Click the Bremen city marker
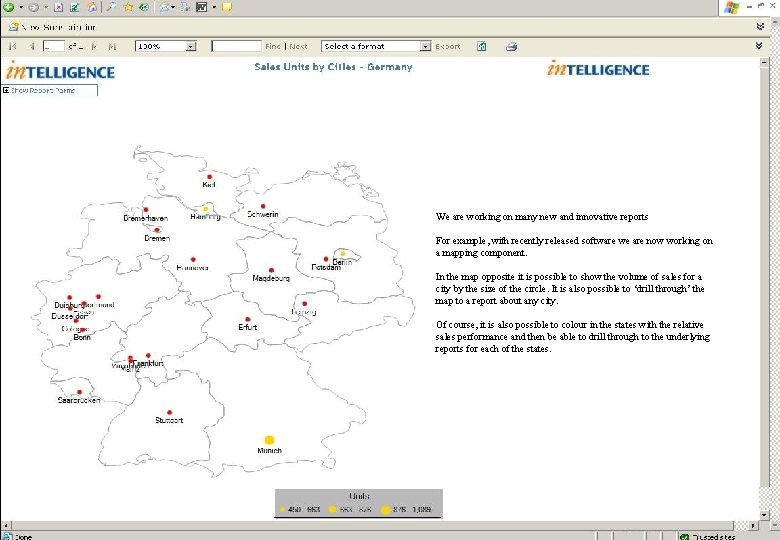The image size is (780, 540). pyautogui.click(x=157, y=230)
